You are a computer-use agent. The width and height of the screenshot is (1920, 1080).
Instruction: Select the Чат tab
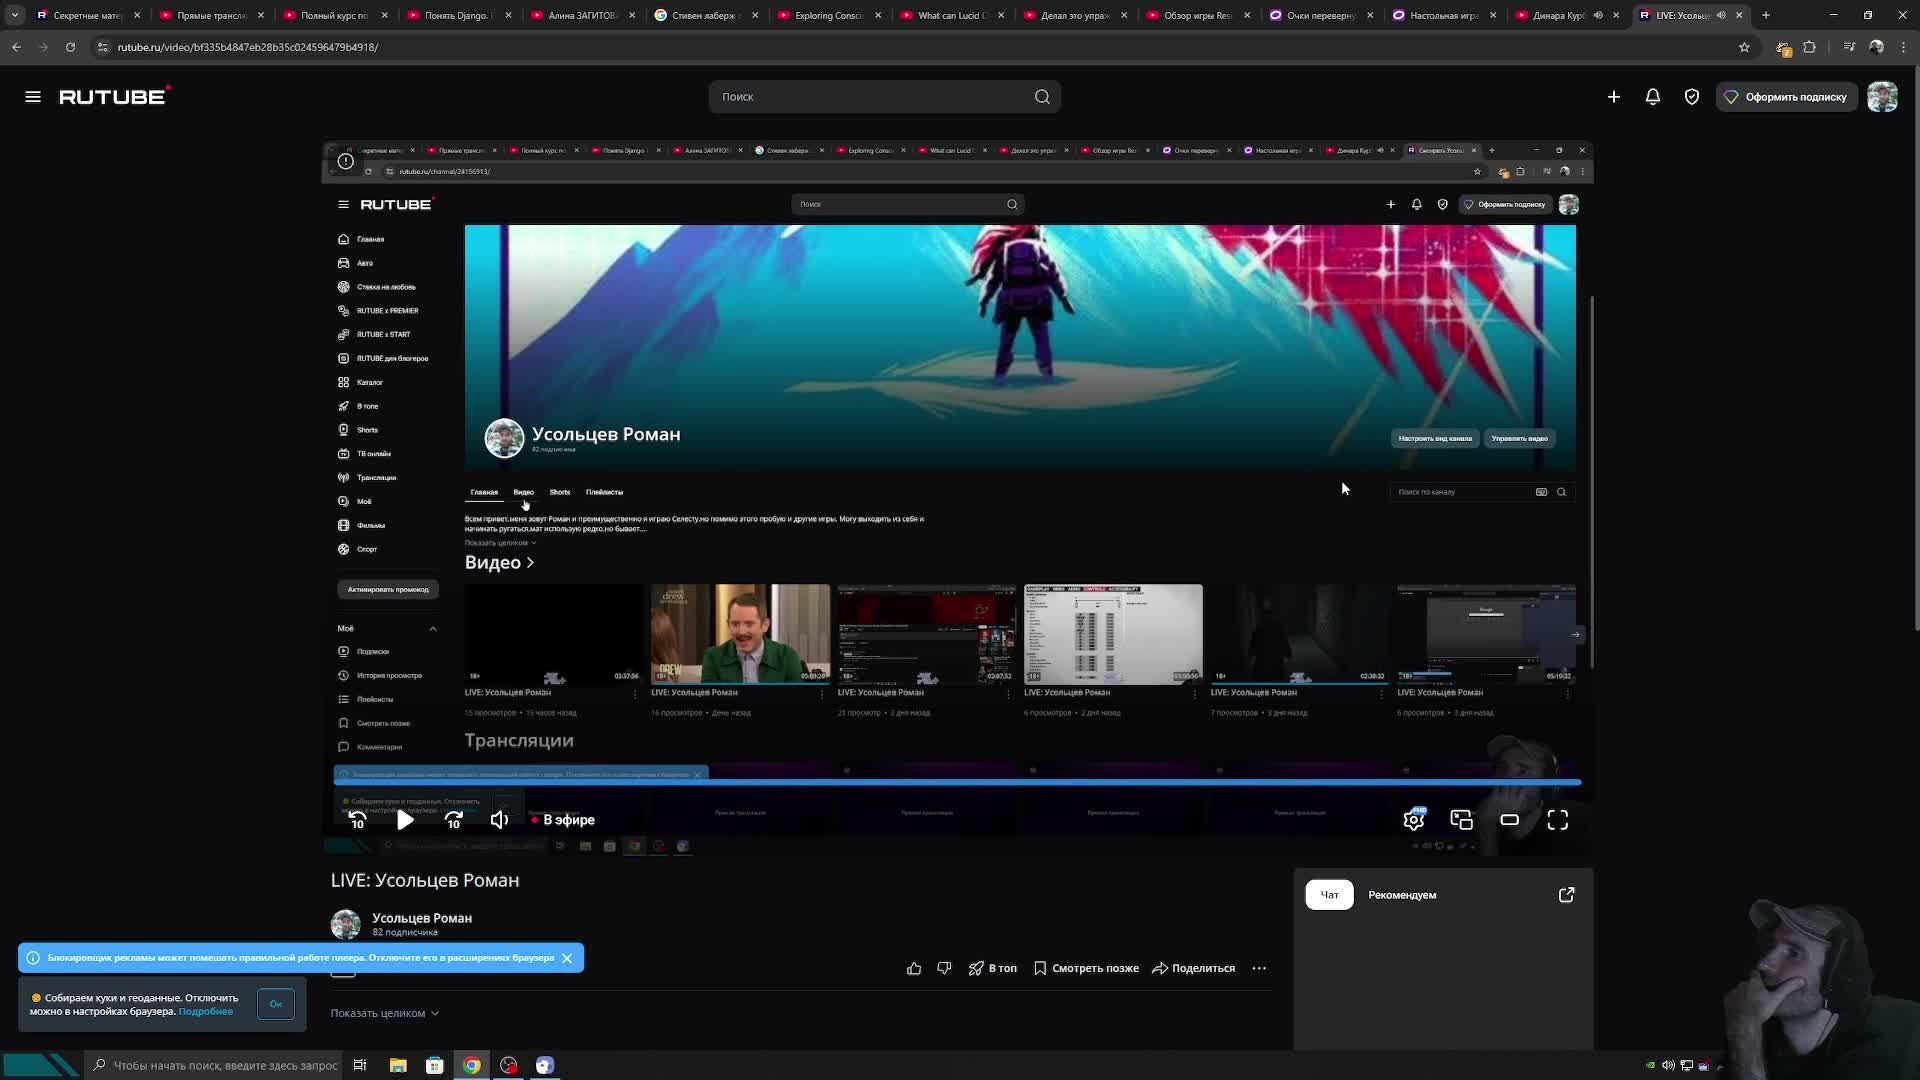tap(1329, 895)
